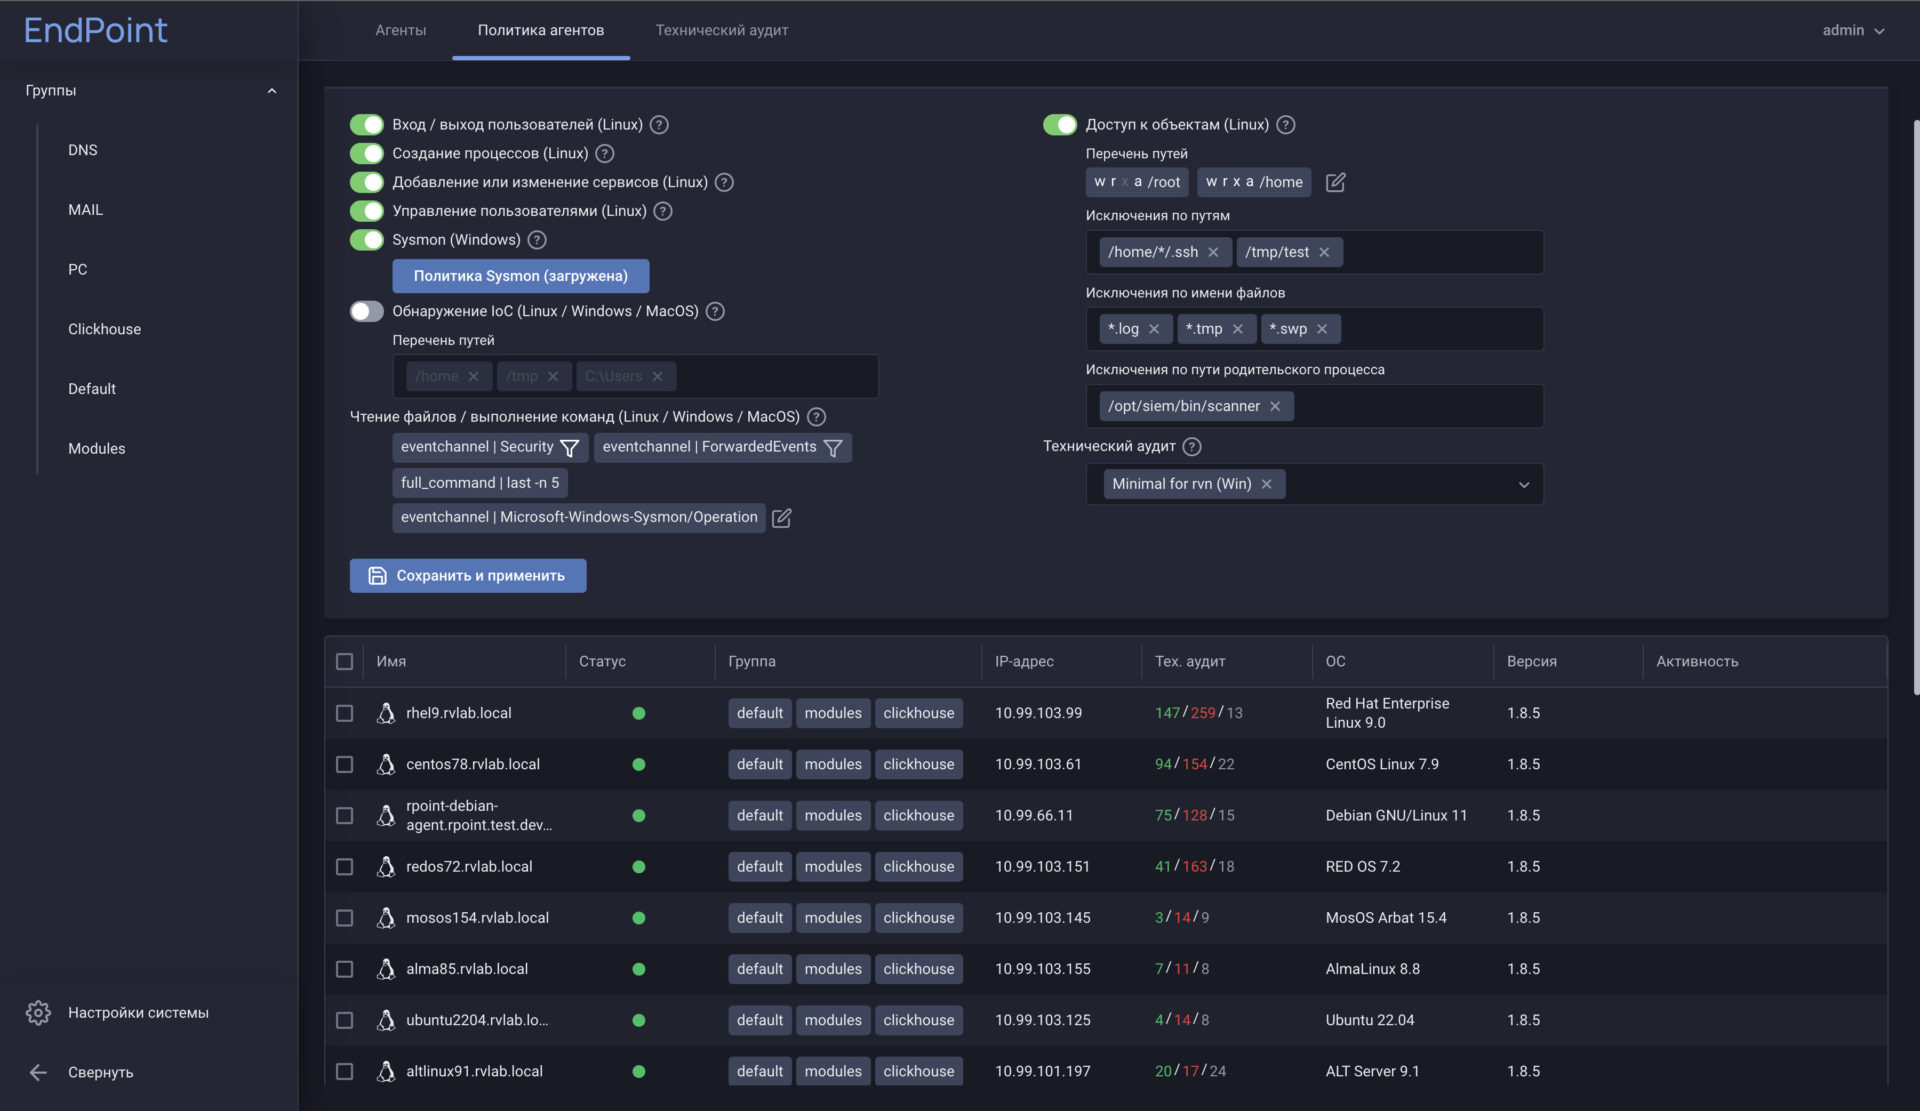
Task: Sort table by Имя column header
Action: coord(391,662)
